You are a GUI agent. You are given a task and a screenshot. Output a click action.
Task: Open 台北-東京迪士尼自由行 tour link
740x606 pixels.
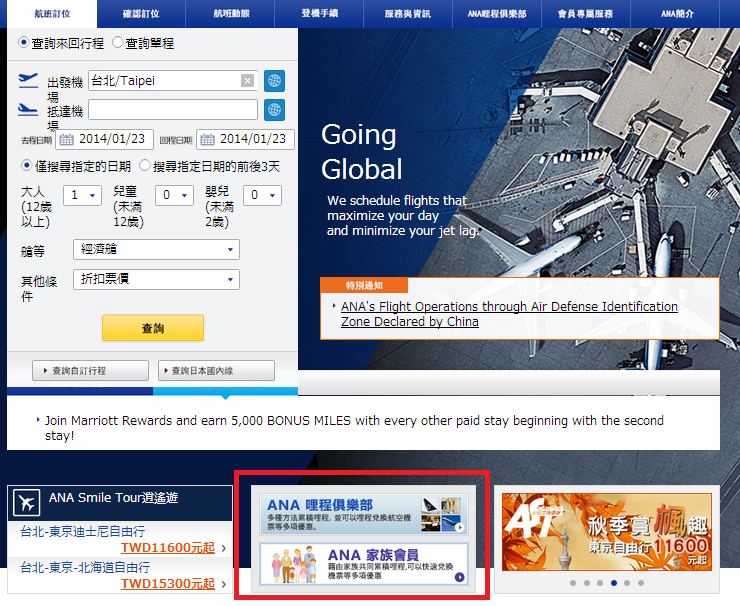coord(83,531)
